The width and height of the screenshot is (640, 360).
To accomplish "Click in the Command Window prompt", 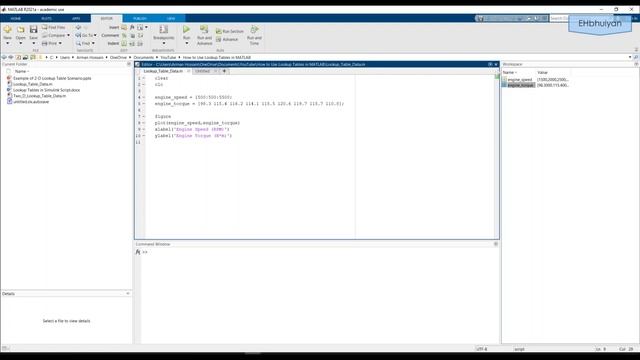I will pyautogui.click(x=318, y=252).
